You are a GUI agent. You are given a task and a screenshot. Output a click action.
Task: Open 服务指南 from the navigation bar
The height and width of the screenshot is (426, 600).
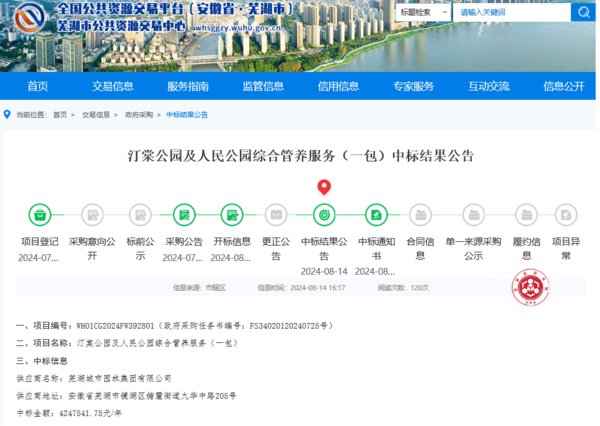coord(188,86)
